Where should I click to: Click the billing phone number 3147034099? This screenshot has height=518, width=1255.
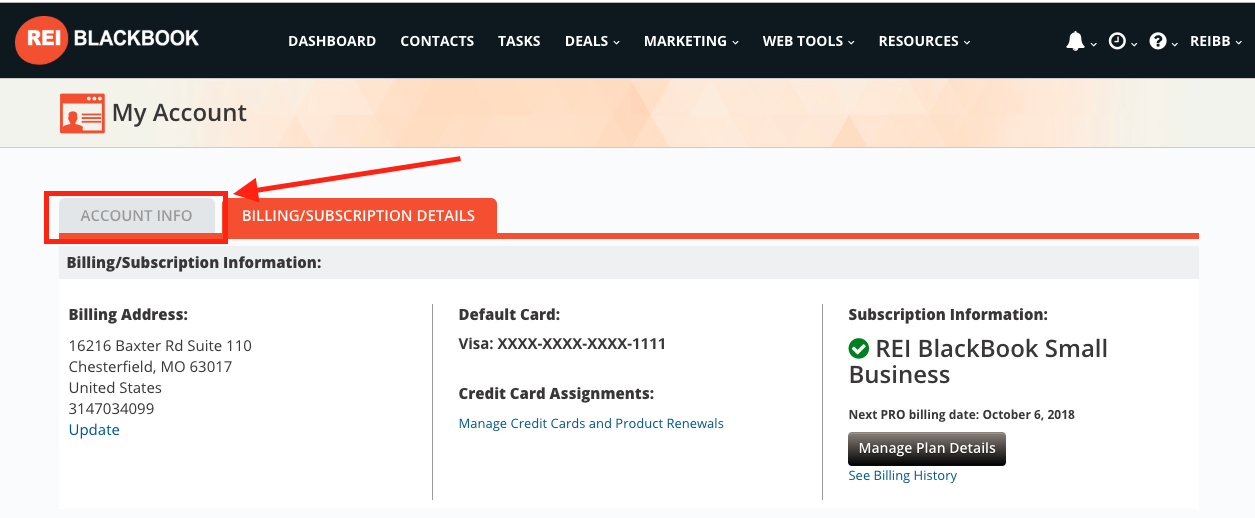click(x=111, y=409)
